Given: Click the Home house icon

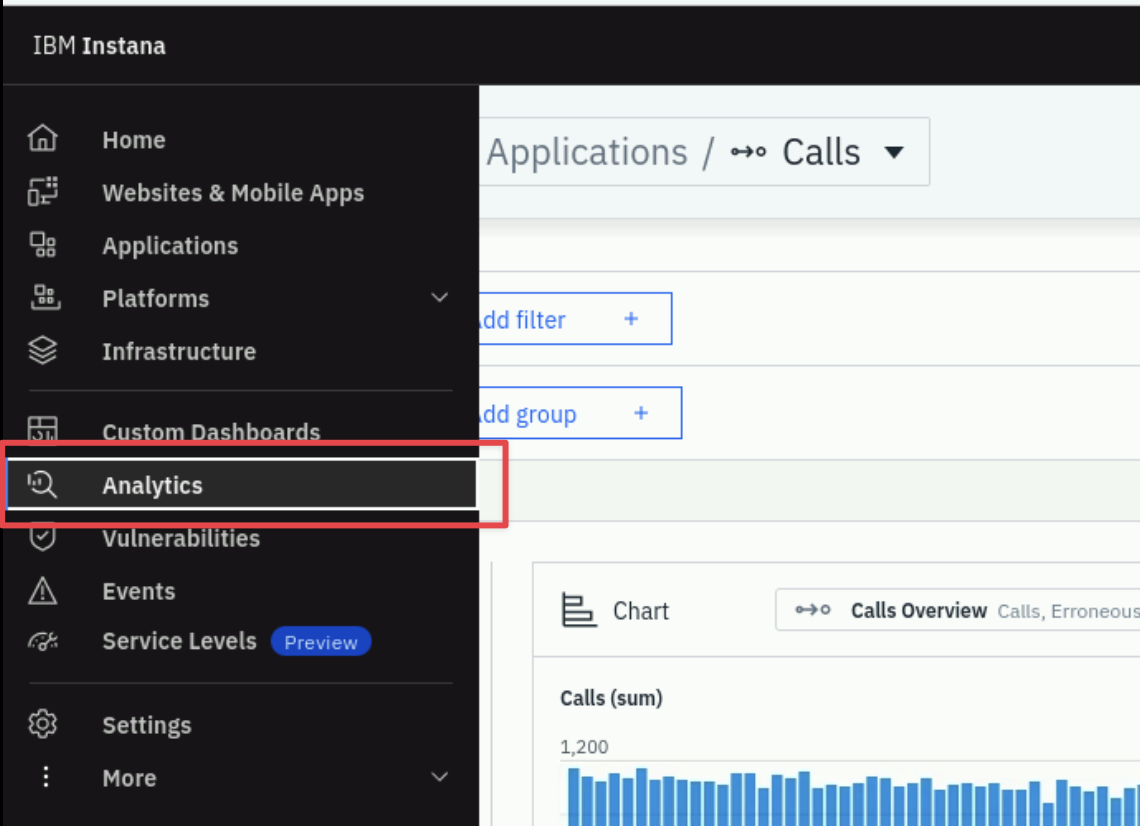Looking at the screenshot, I should 42,138.
